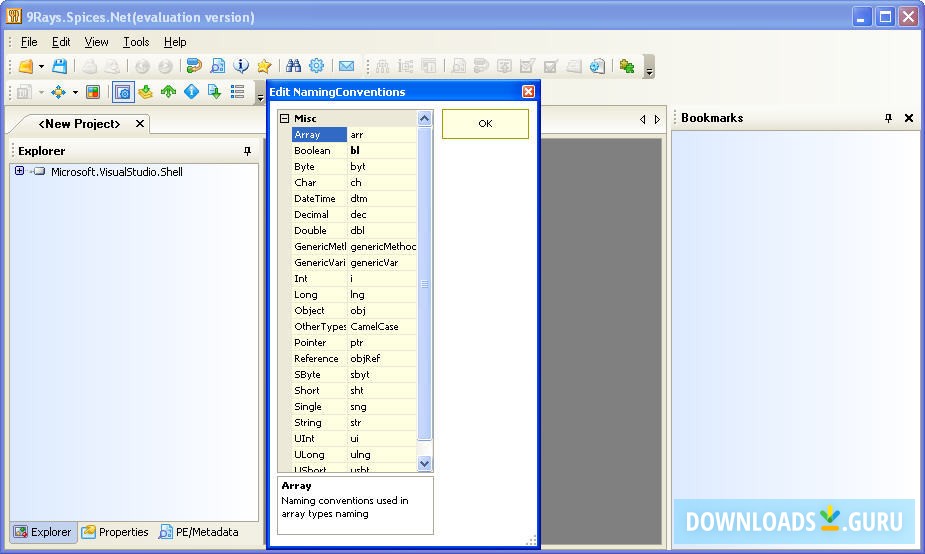
Task: Toggle the highlighted window-gear toolbar button
Action: (123, 92)
